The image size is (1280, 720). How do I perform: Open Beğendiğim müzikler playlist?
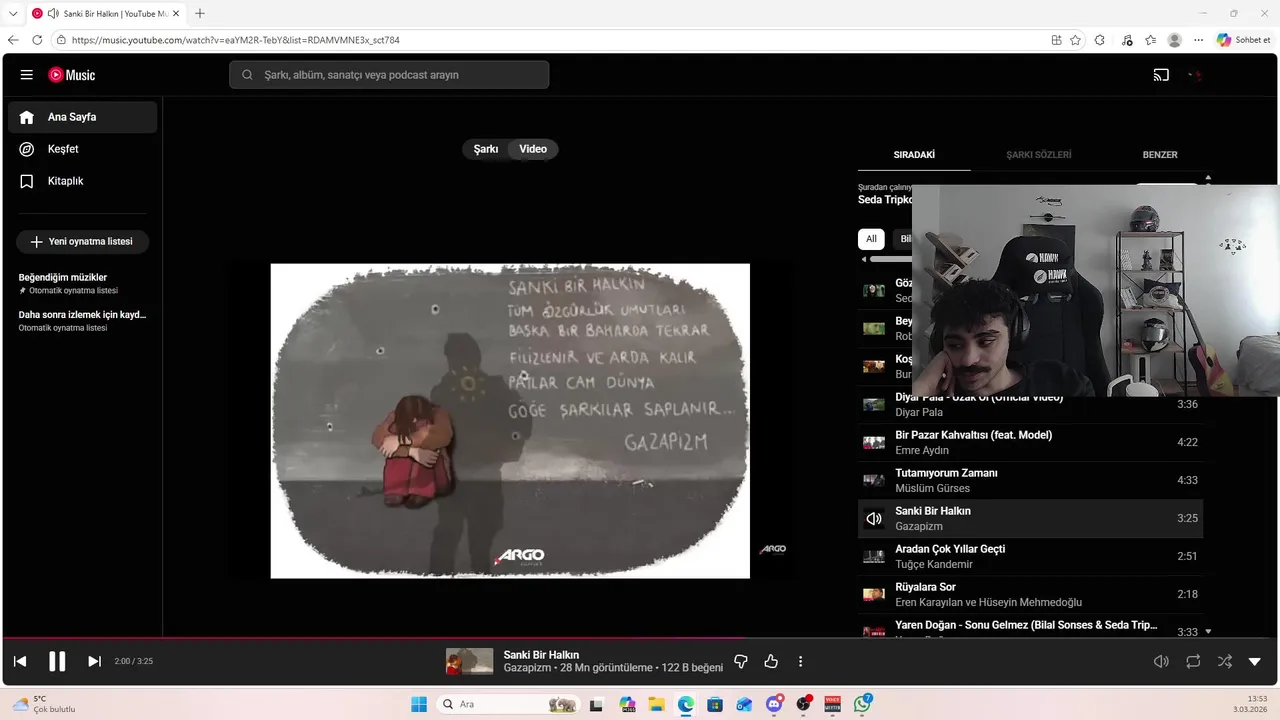(82, 283)
